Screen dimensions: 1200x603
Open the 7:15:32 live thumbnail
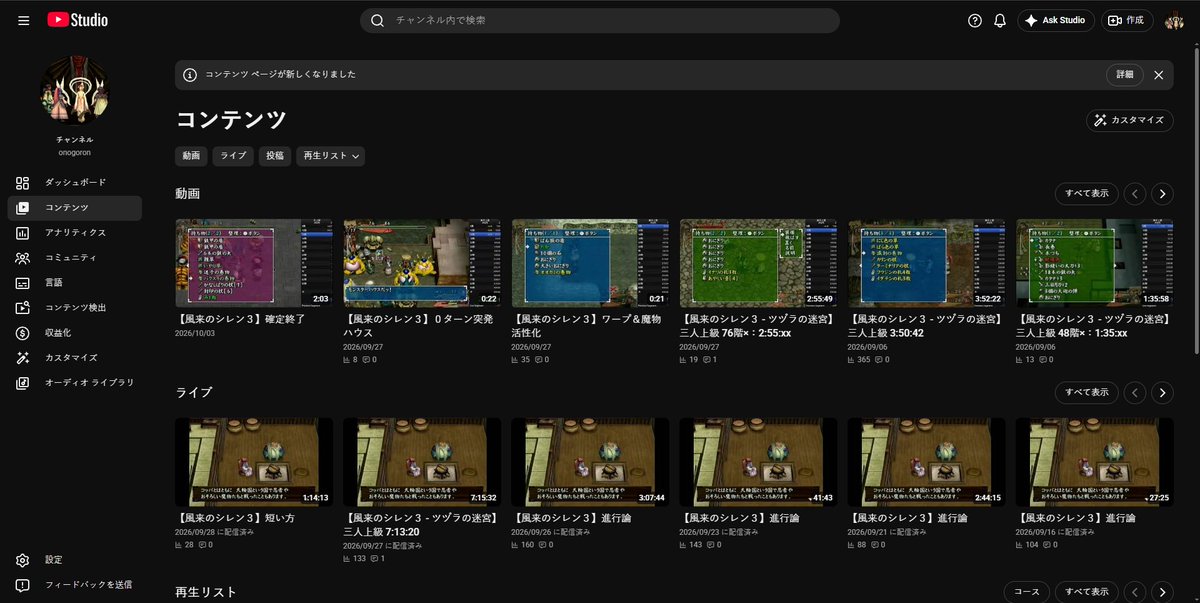(422, 462)
